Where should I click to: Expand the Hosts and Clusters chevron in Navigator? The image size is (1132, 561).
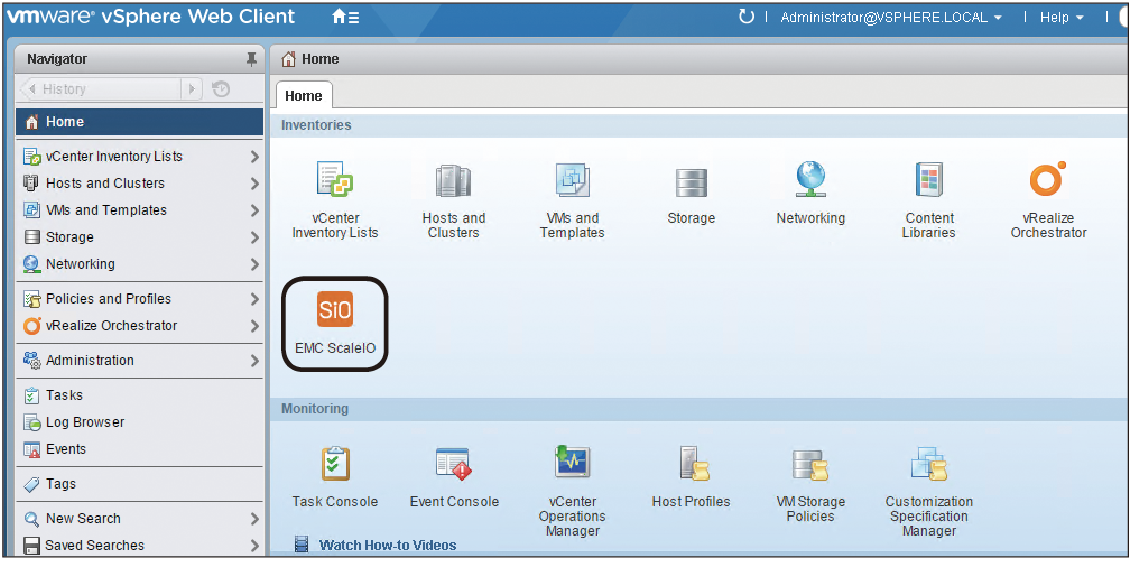(x=254, y=183)
